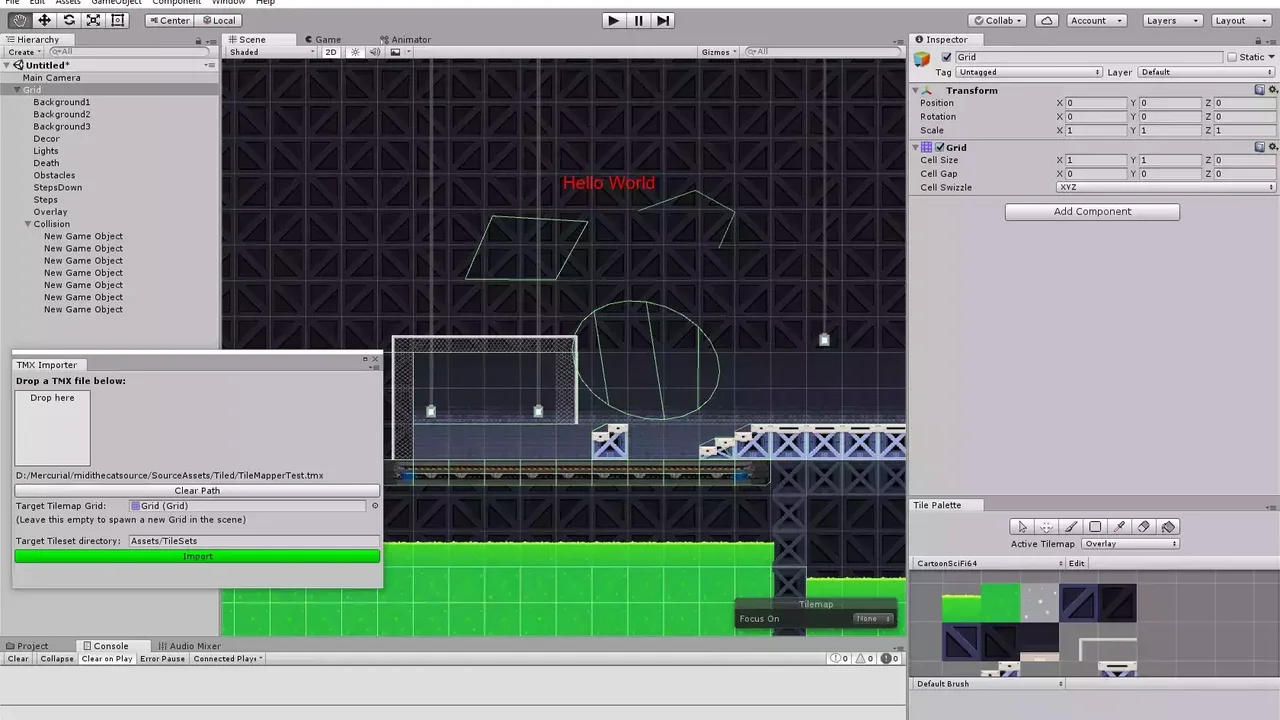Screen dimensions: 1280x720
Task: Click the Edit button in Tile Palette
Action: 1076,564
